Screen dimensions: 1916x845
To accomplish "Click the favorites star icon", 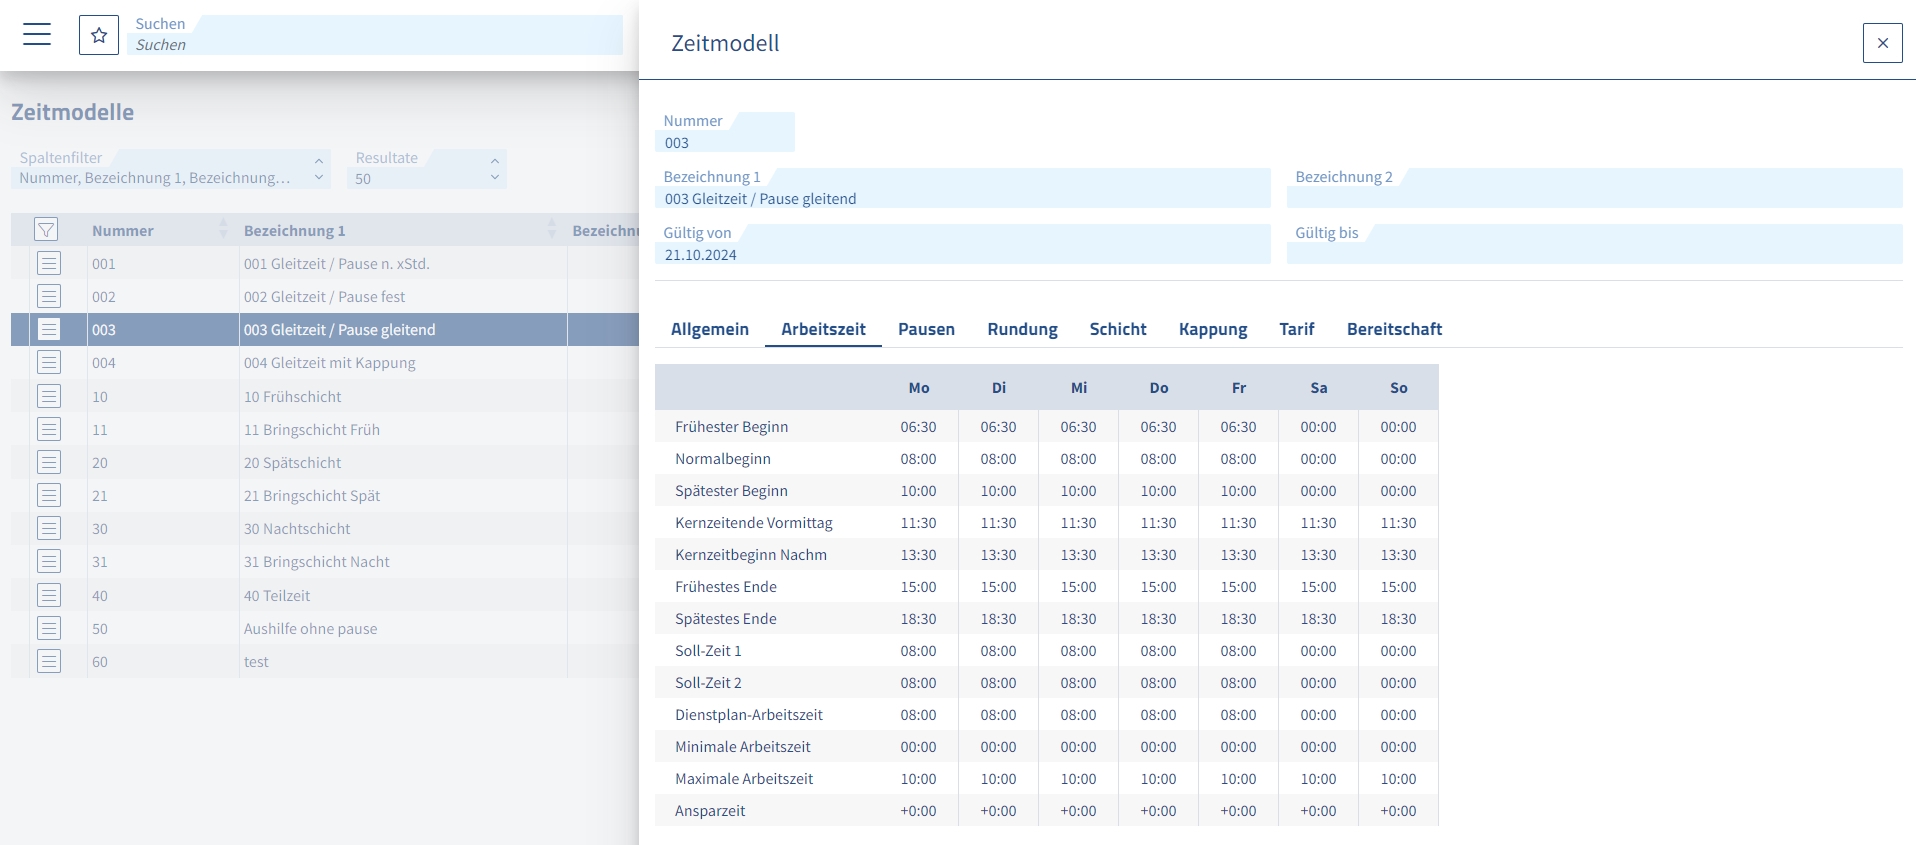I will 99,35.
